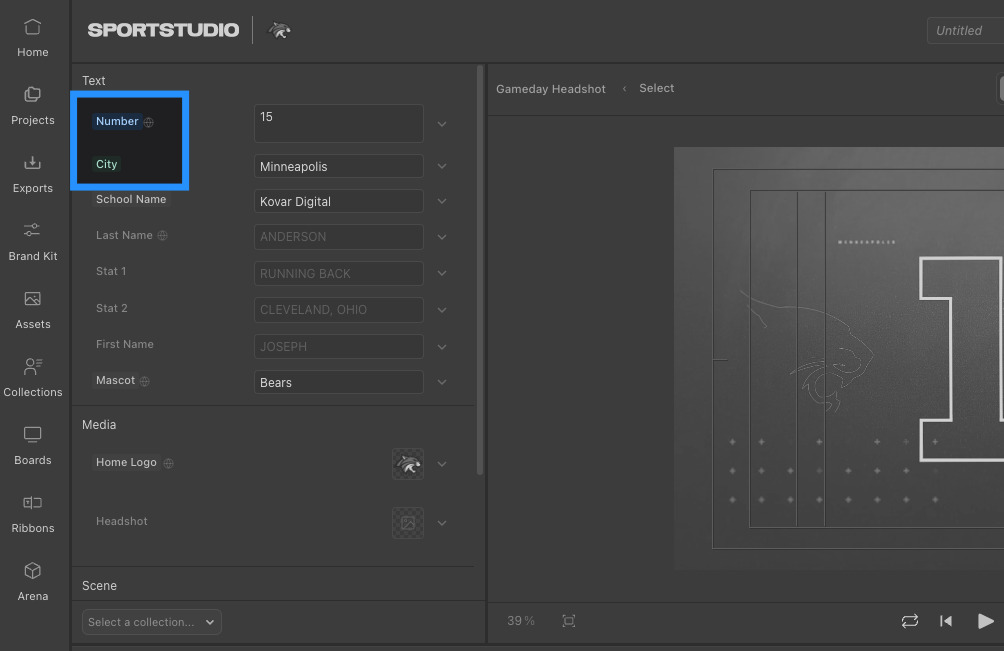
Task: Click the fit-to-screen icon beside 39 %
Action: (x=569, y=621)
